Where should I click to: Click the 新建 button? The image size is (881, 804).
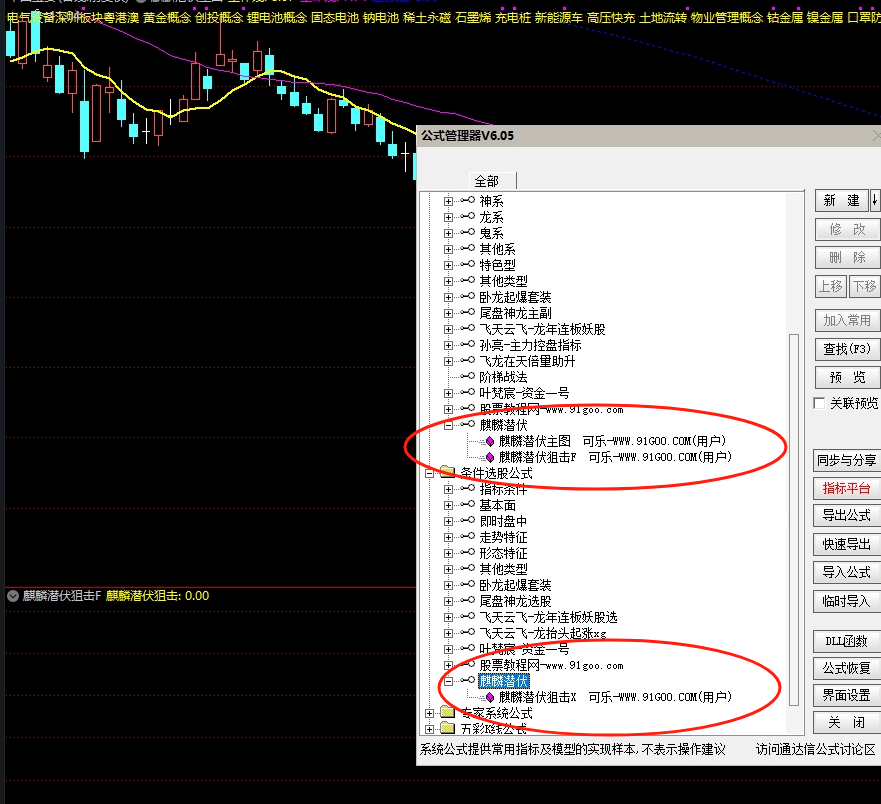click(x=841, y=201)
